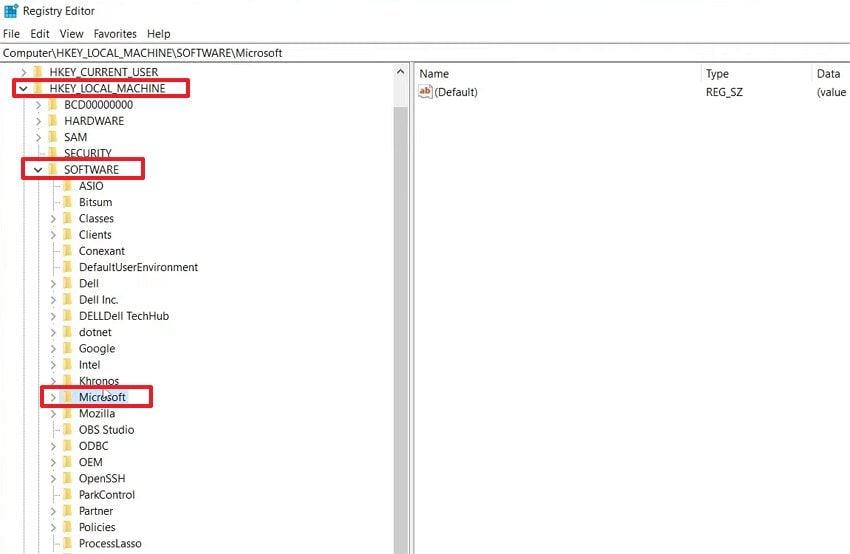Click the HKEY_LOCAL_MACHINE folder icon

click(38, 88)
